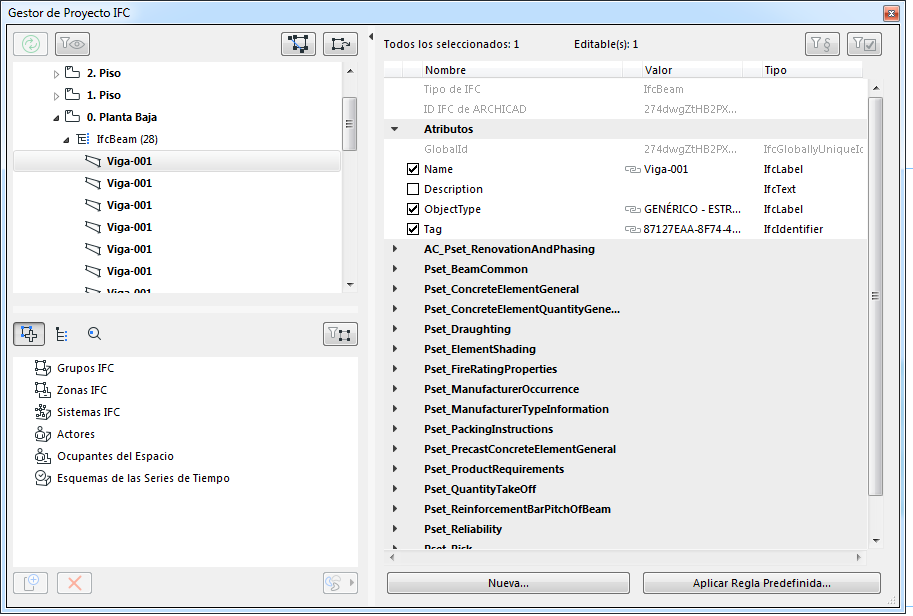Collapse the Atributos section
Screen dimensions: 913x616
[395, 129]
